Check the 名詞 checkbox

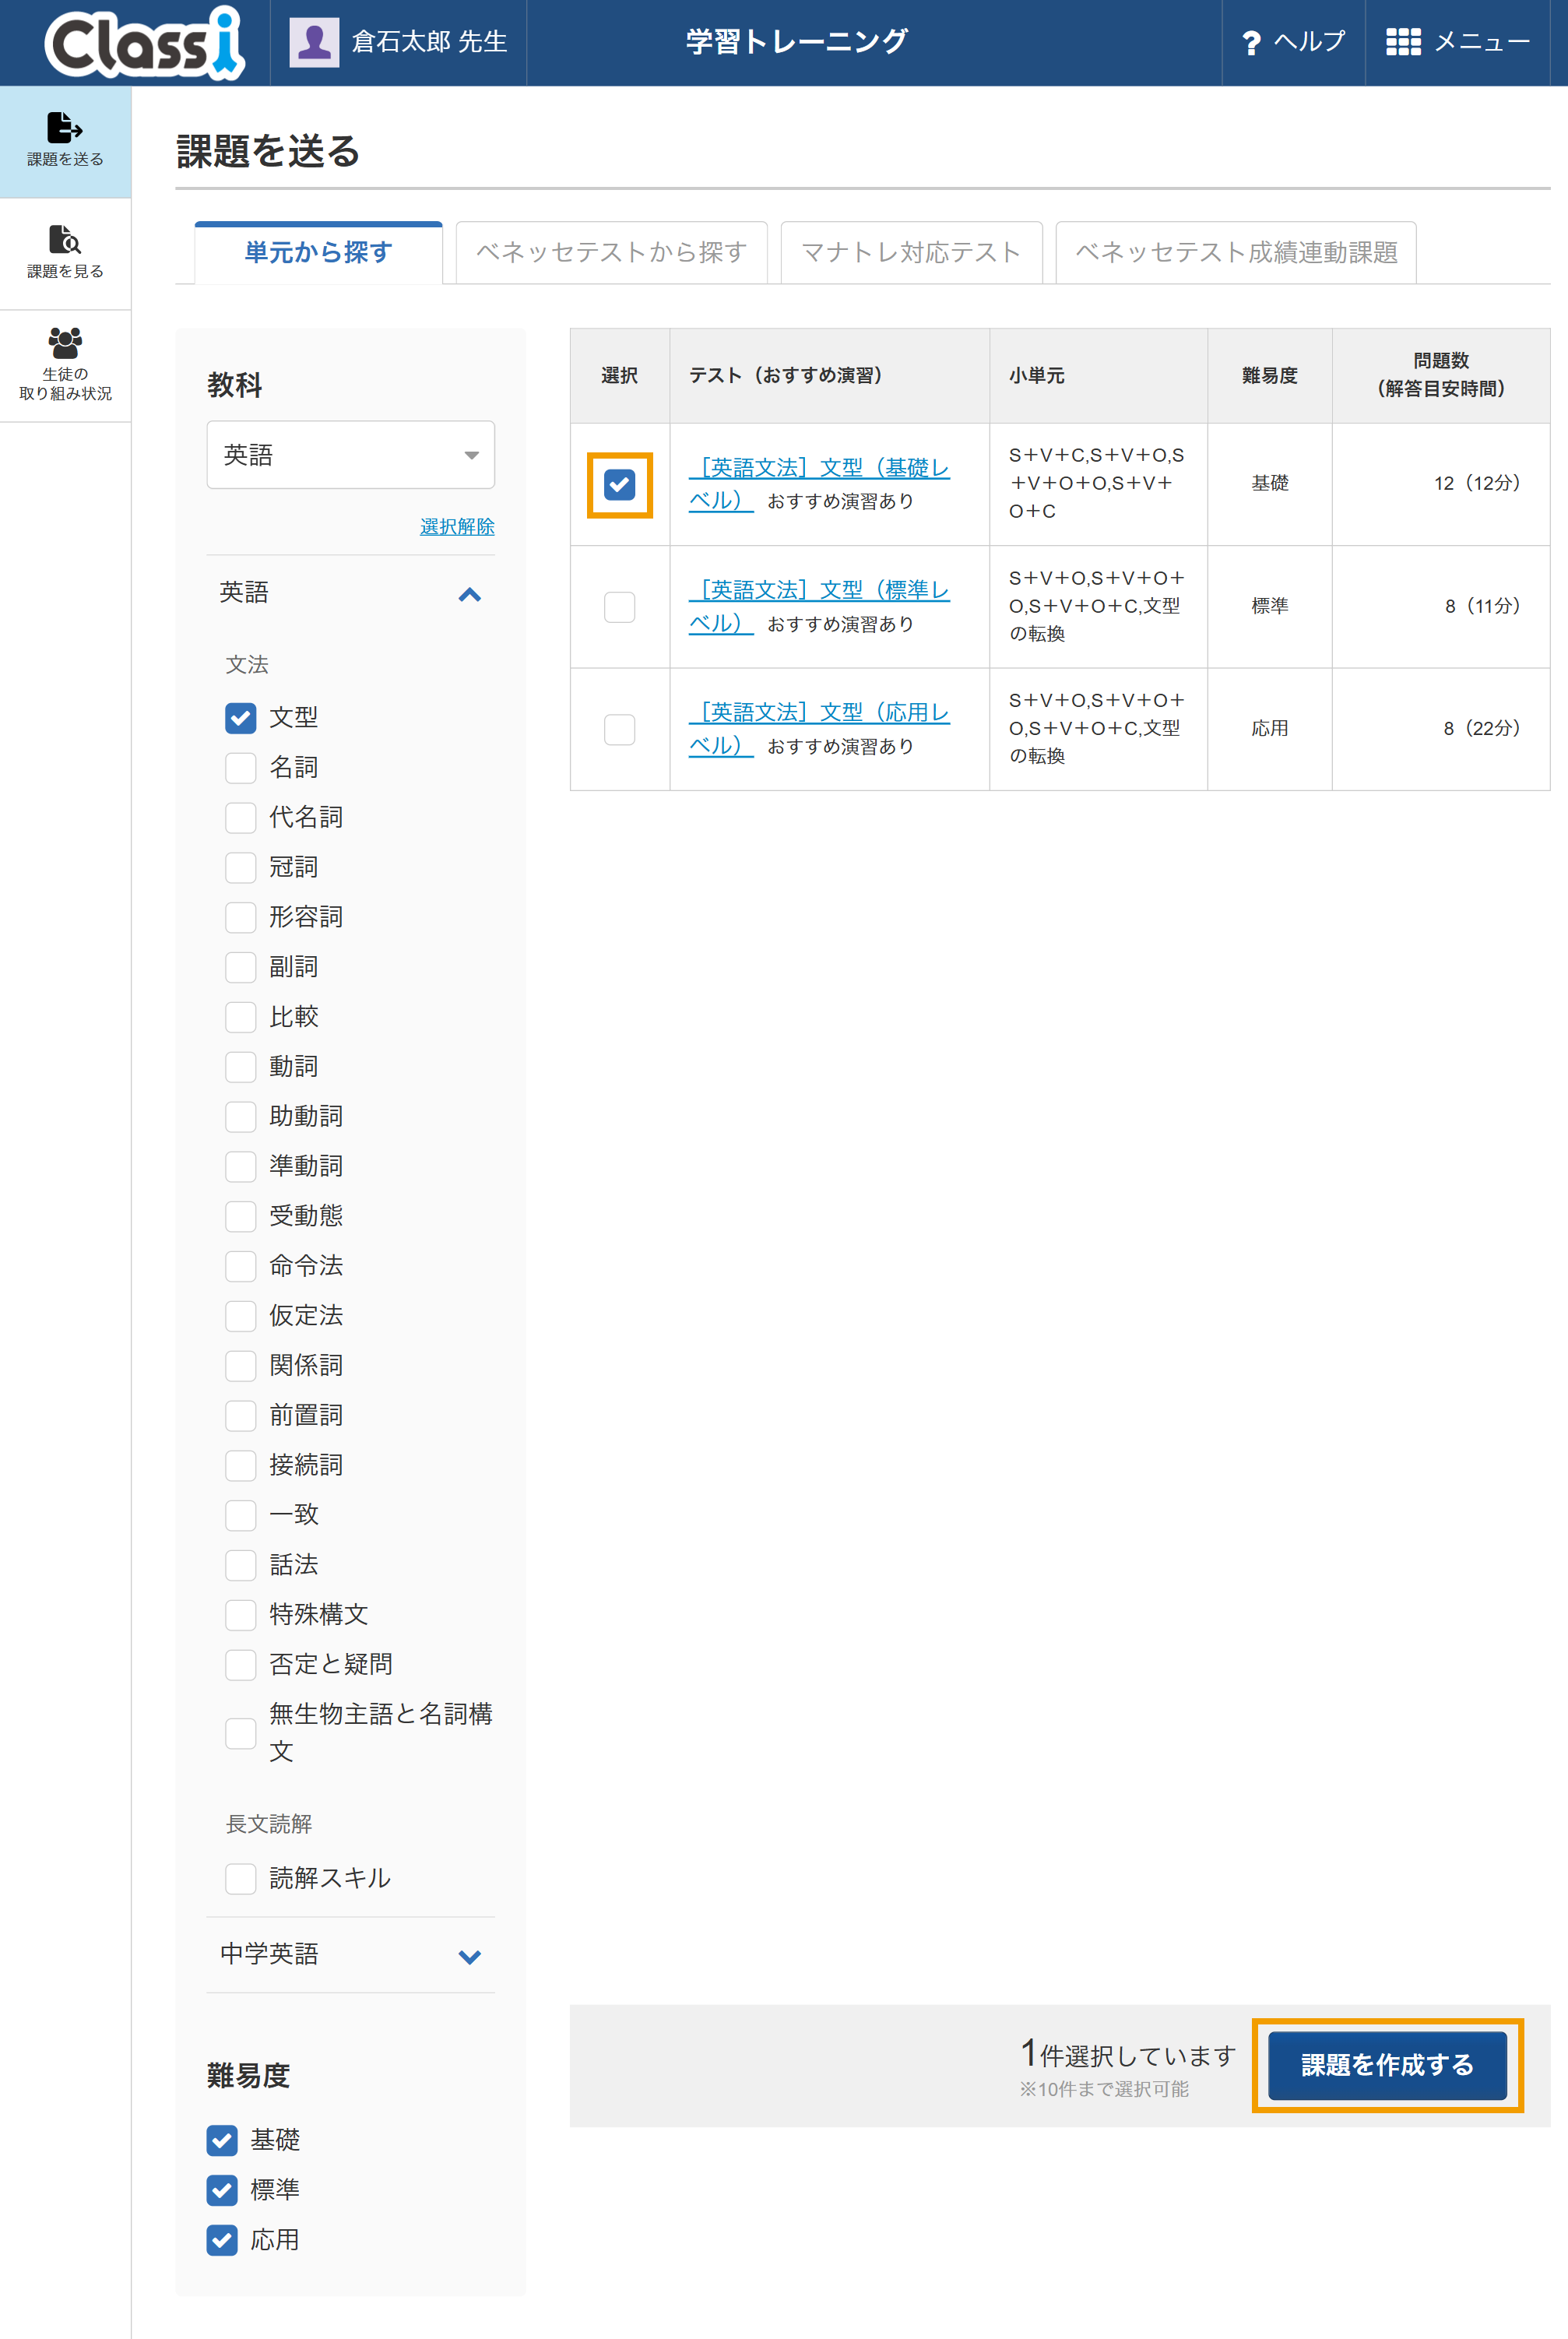click(x=240, y=767)
